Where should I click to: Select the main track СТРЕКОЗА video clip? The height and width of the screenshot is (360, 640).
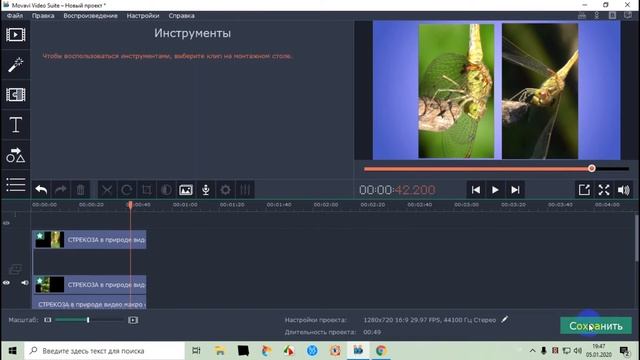click(89, 284)
